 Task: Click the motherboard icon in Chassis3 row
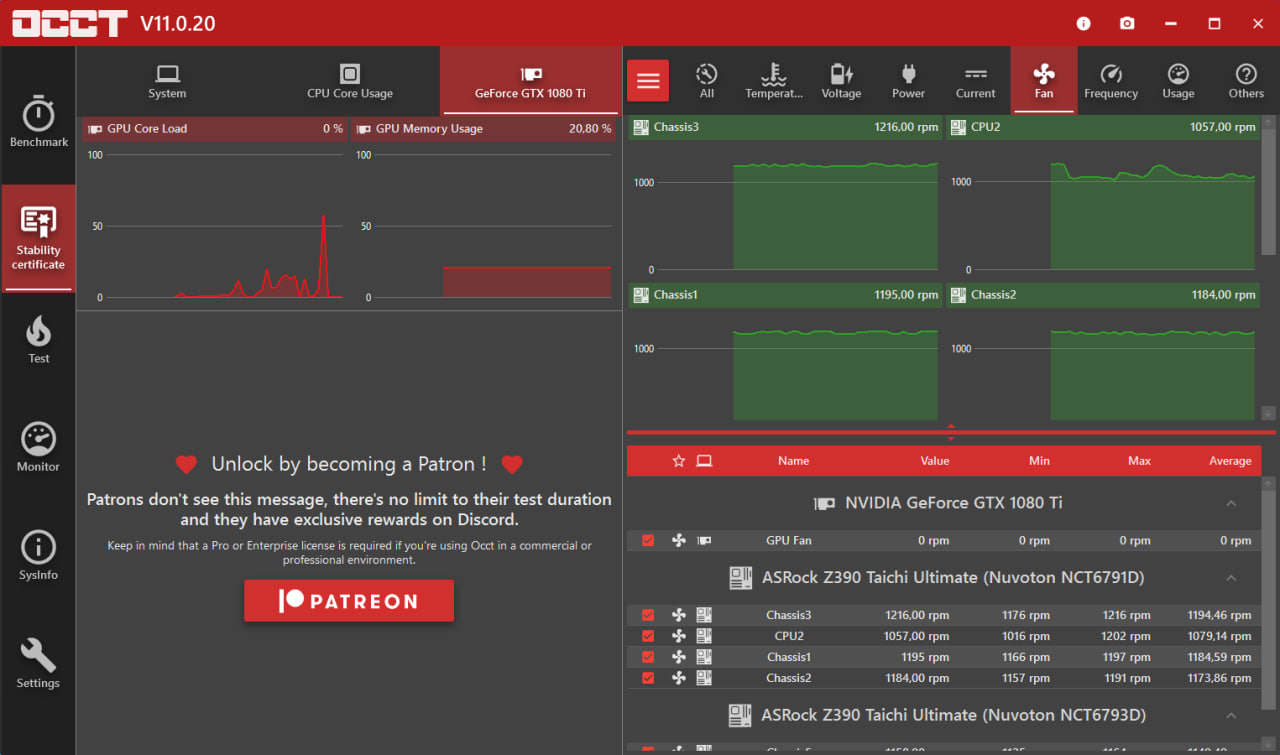(x=704, y=615)
